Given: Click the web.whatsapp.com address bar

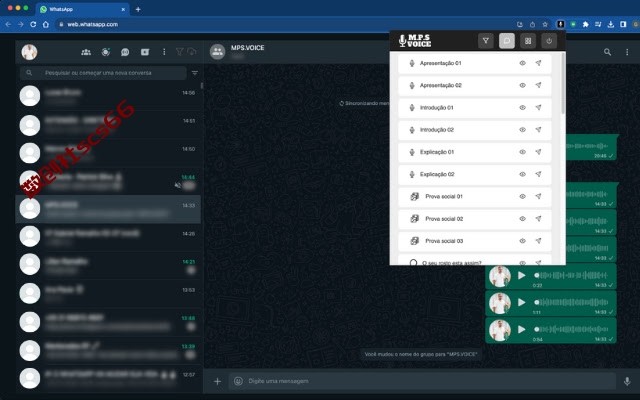Looking at the screenshot, I should (286, 24).
